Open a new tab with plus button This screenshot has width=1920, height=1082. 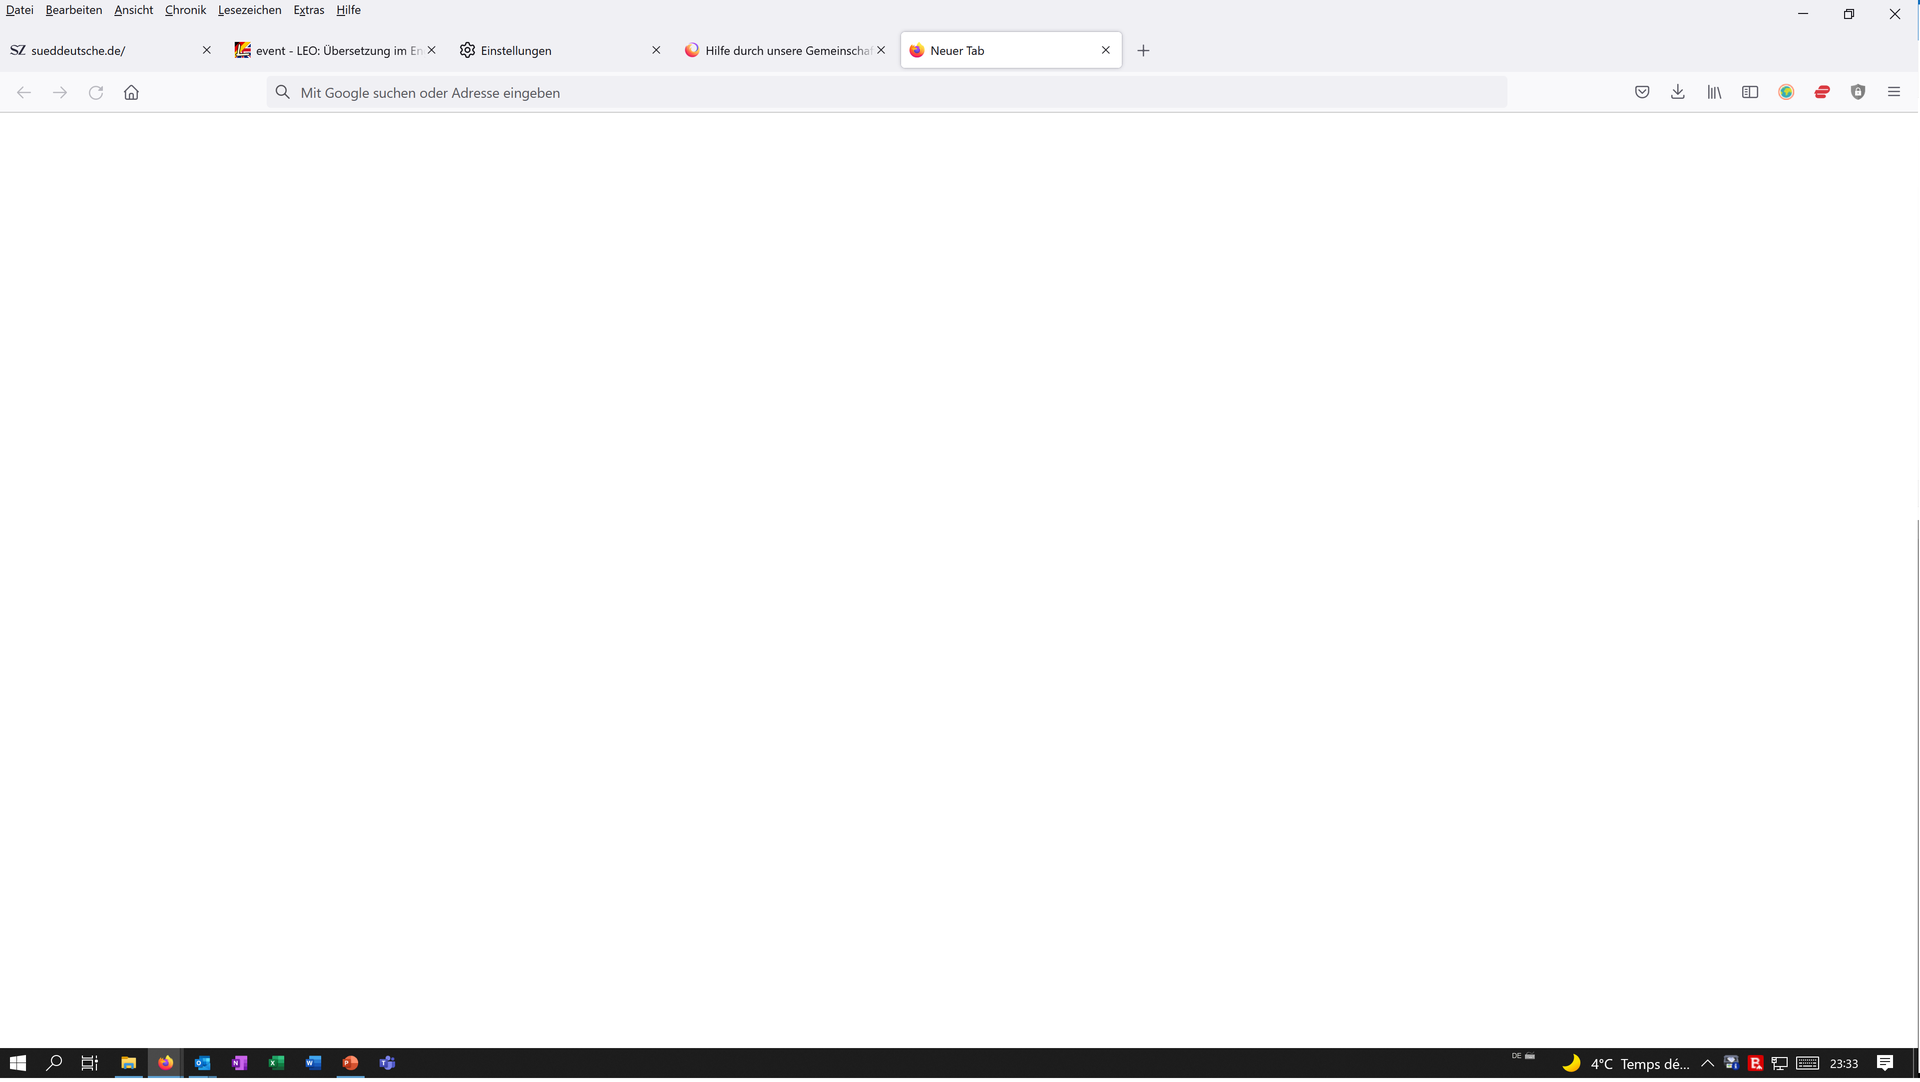click(x=1143, y=51)
